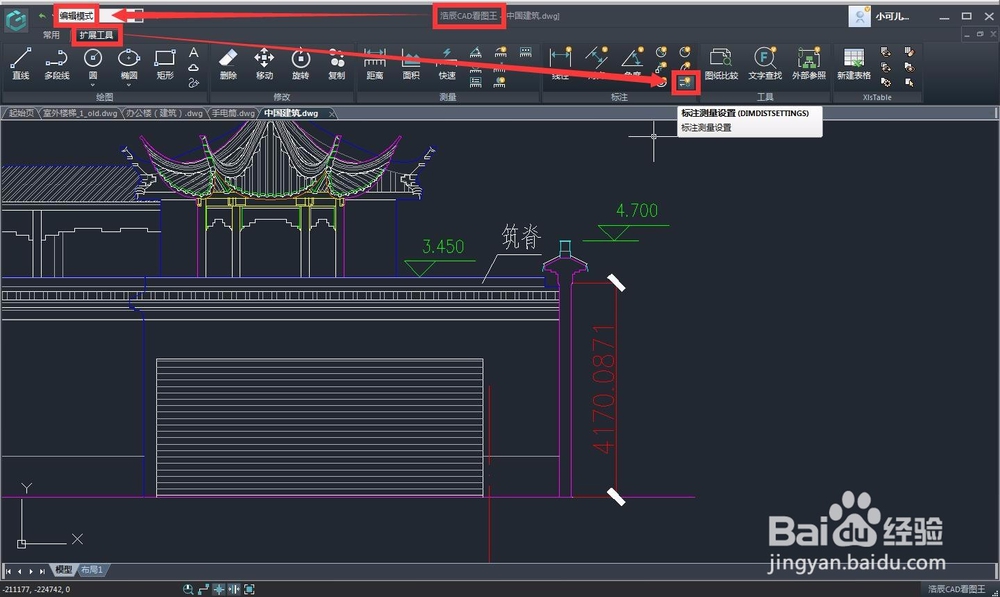Click the 复制 copy tool

point(337,63)
